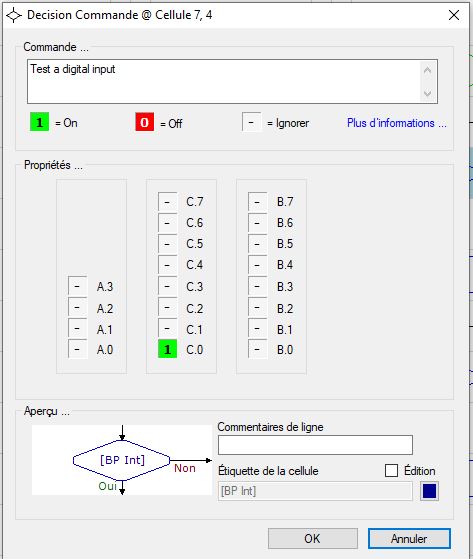Toggle the C.0 input state box
Screen dimensions: 473x559
coord(168,349)
